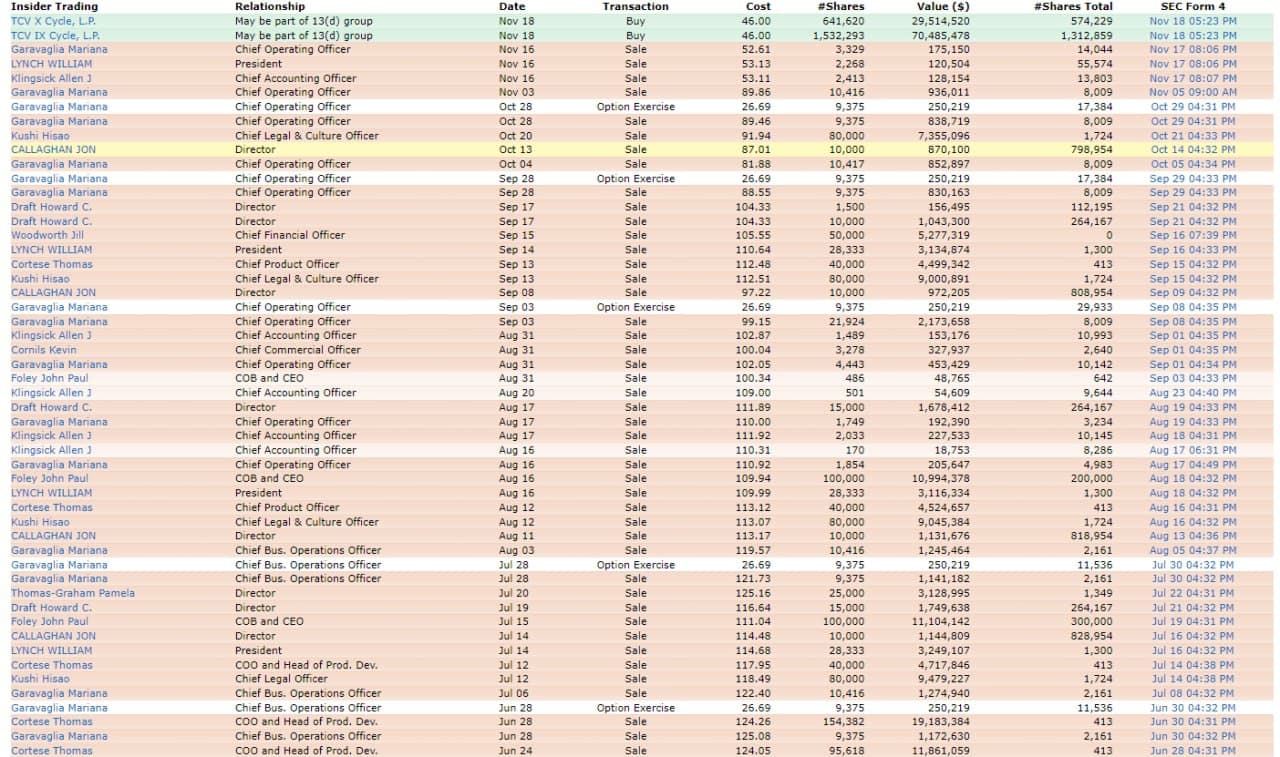This screenshot has height=757, width=1280.
Task: Click the SEC Form 4 column header
Action: coord(1192,6)
